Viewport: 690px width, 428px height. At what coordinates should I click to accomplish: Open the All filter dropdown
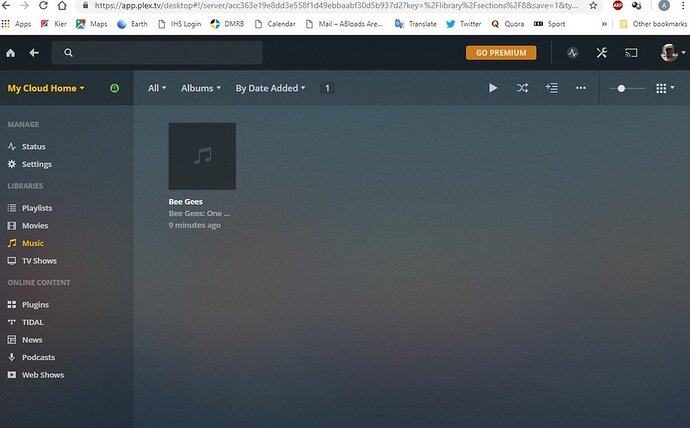157,88
